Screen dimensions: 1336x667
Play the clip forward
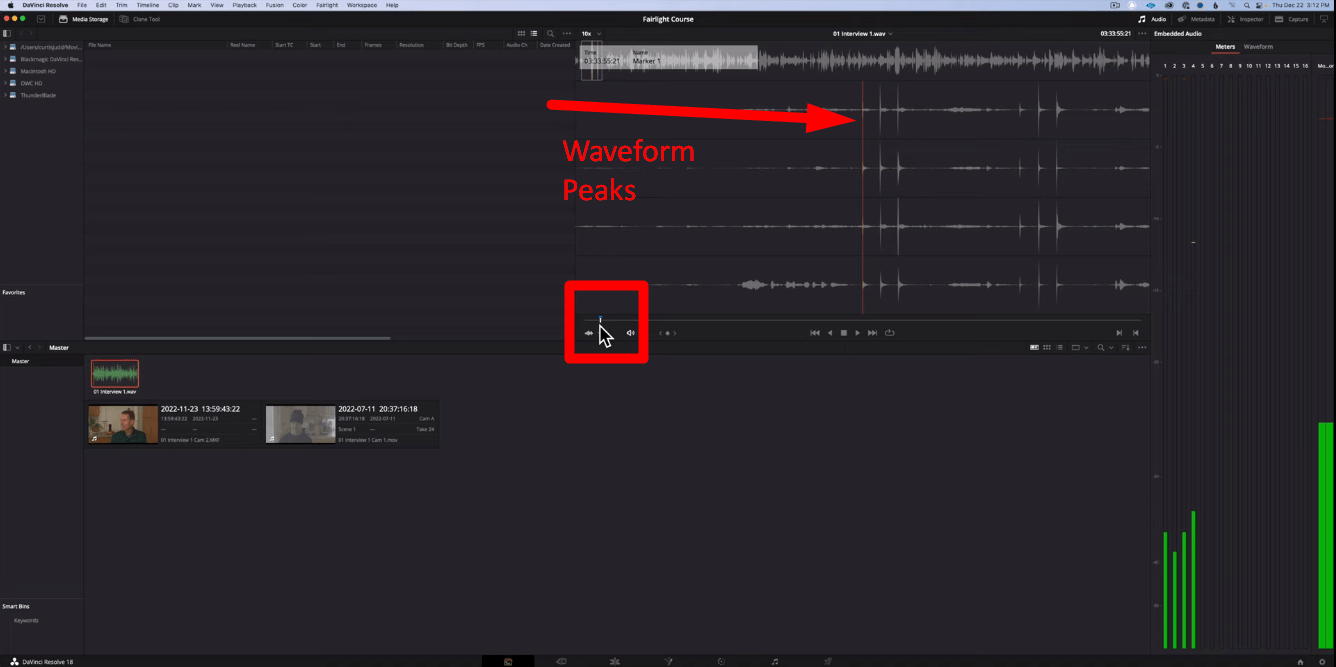857,333
